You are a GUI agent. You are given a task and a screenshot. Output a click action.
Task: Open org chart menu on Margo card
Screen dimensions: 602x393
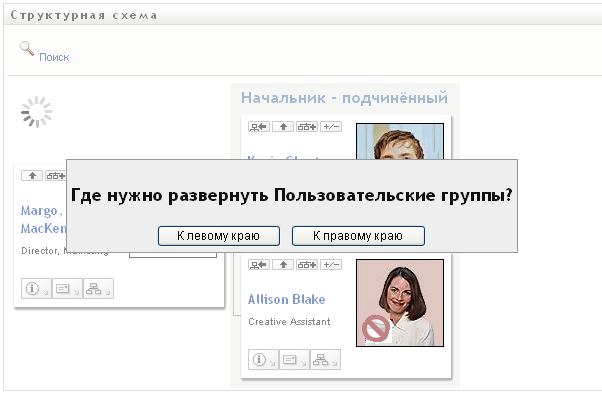pos(98,289)
